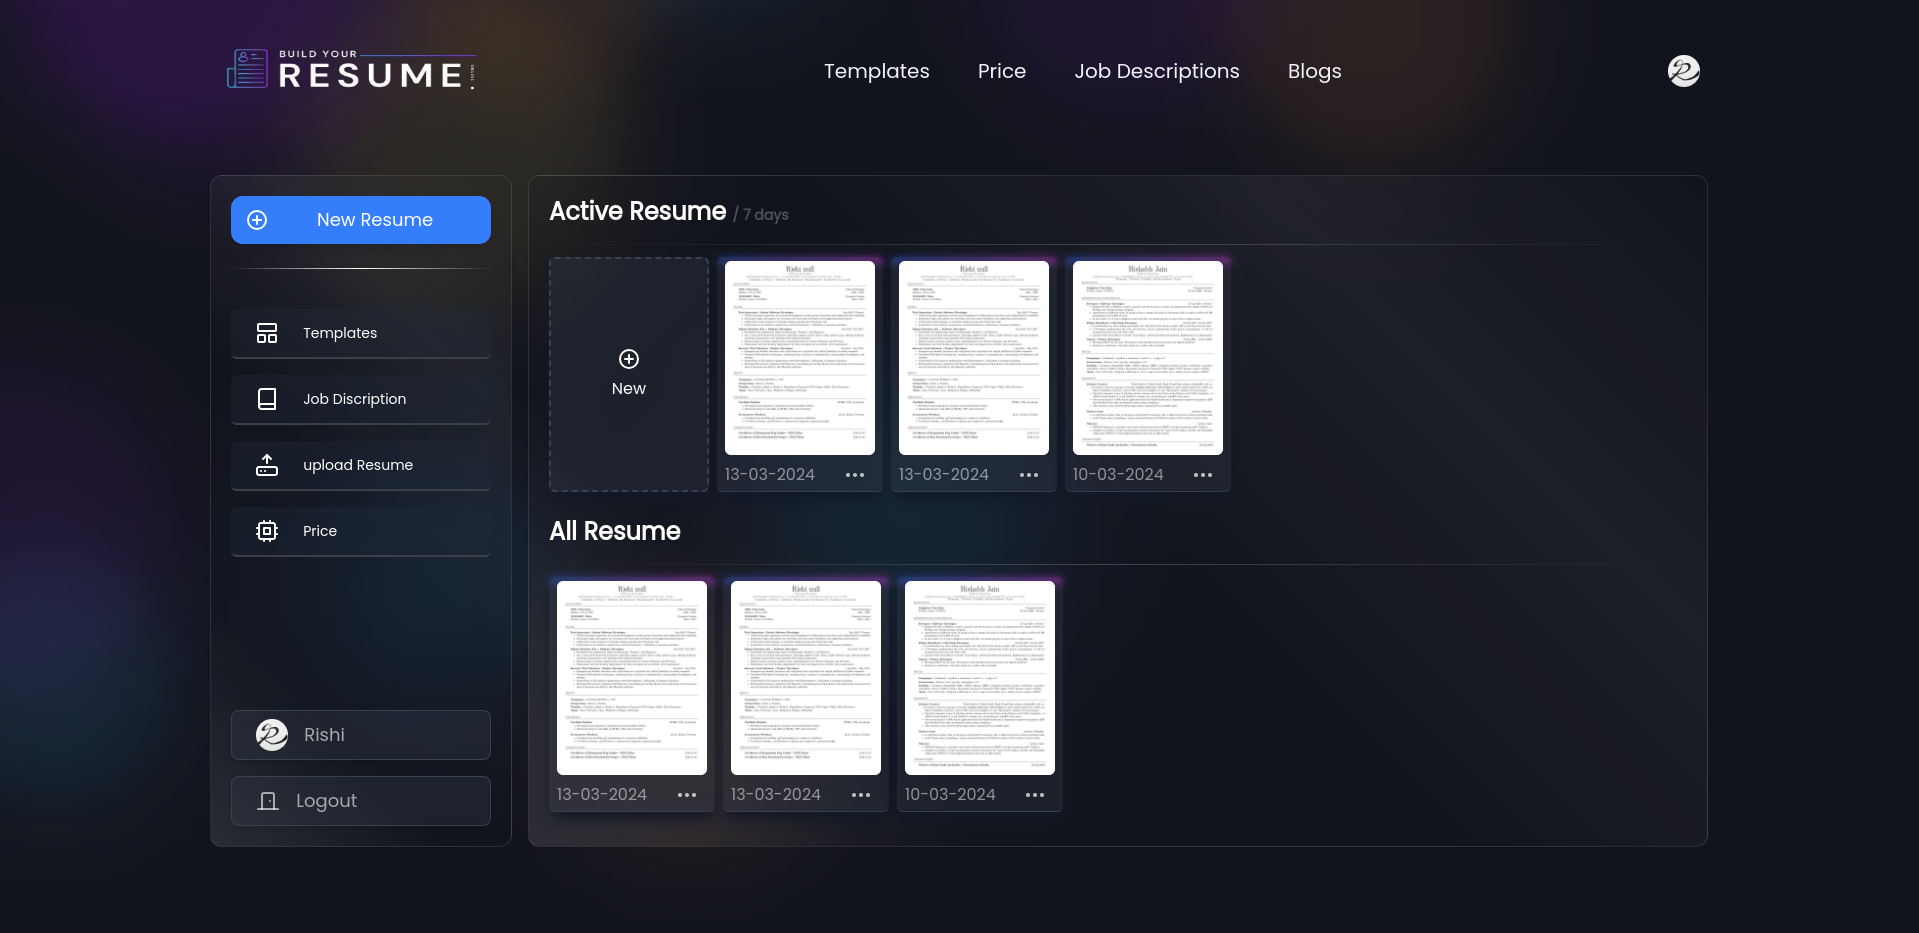Log out using the Logout button
The image size is (1919, 933).
point(361,801)
